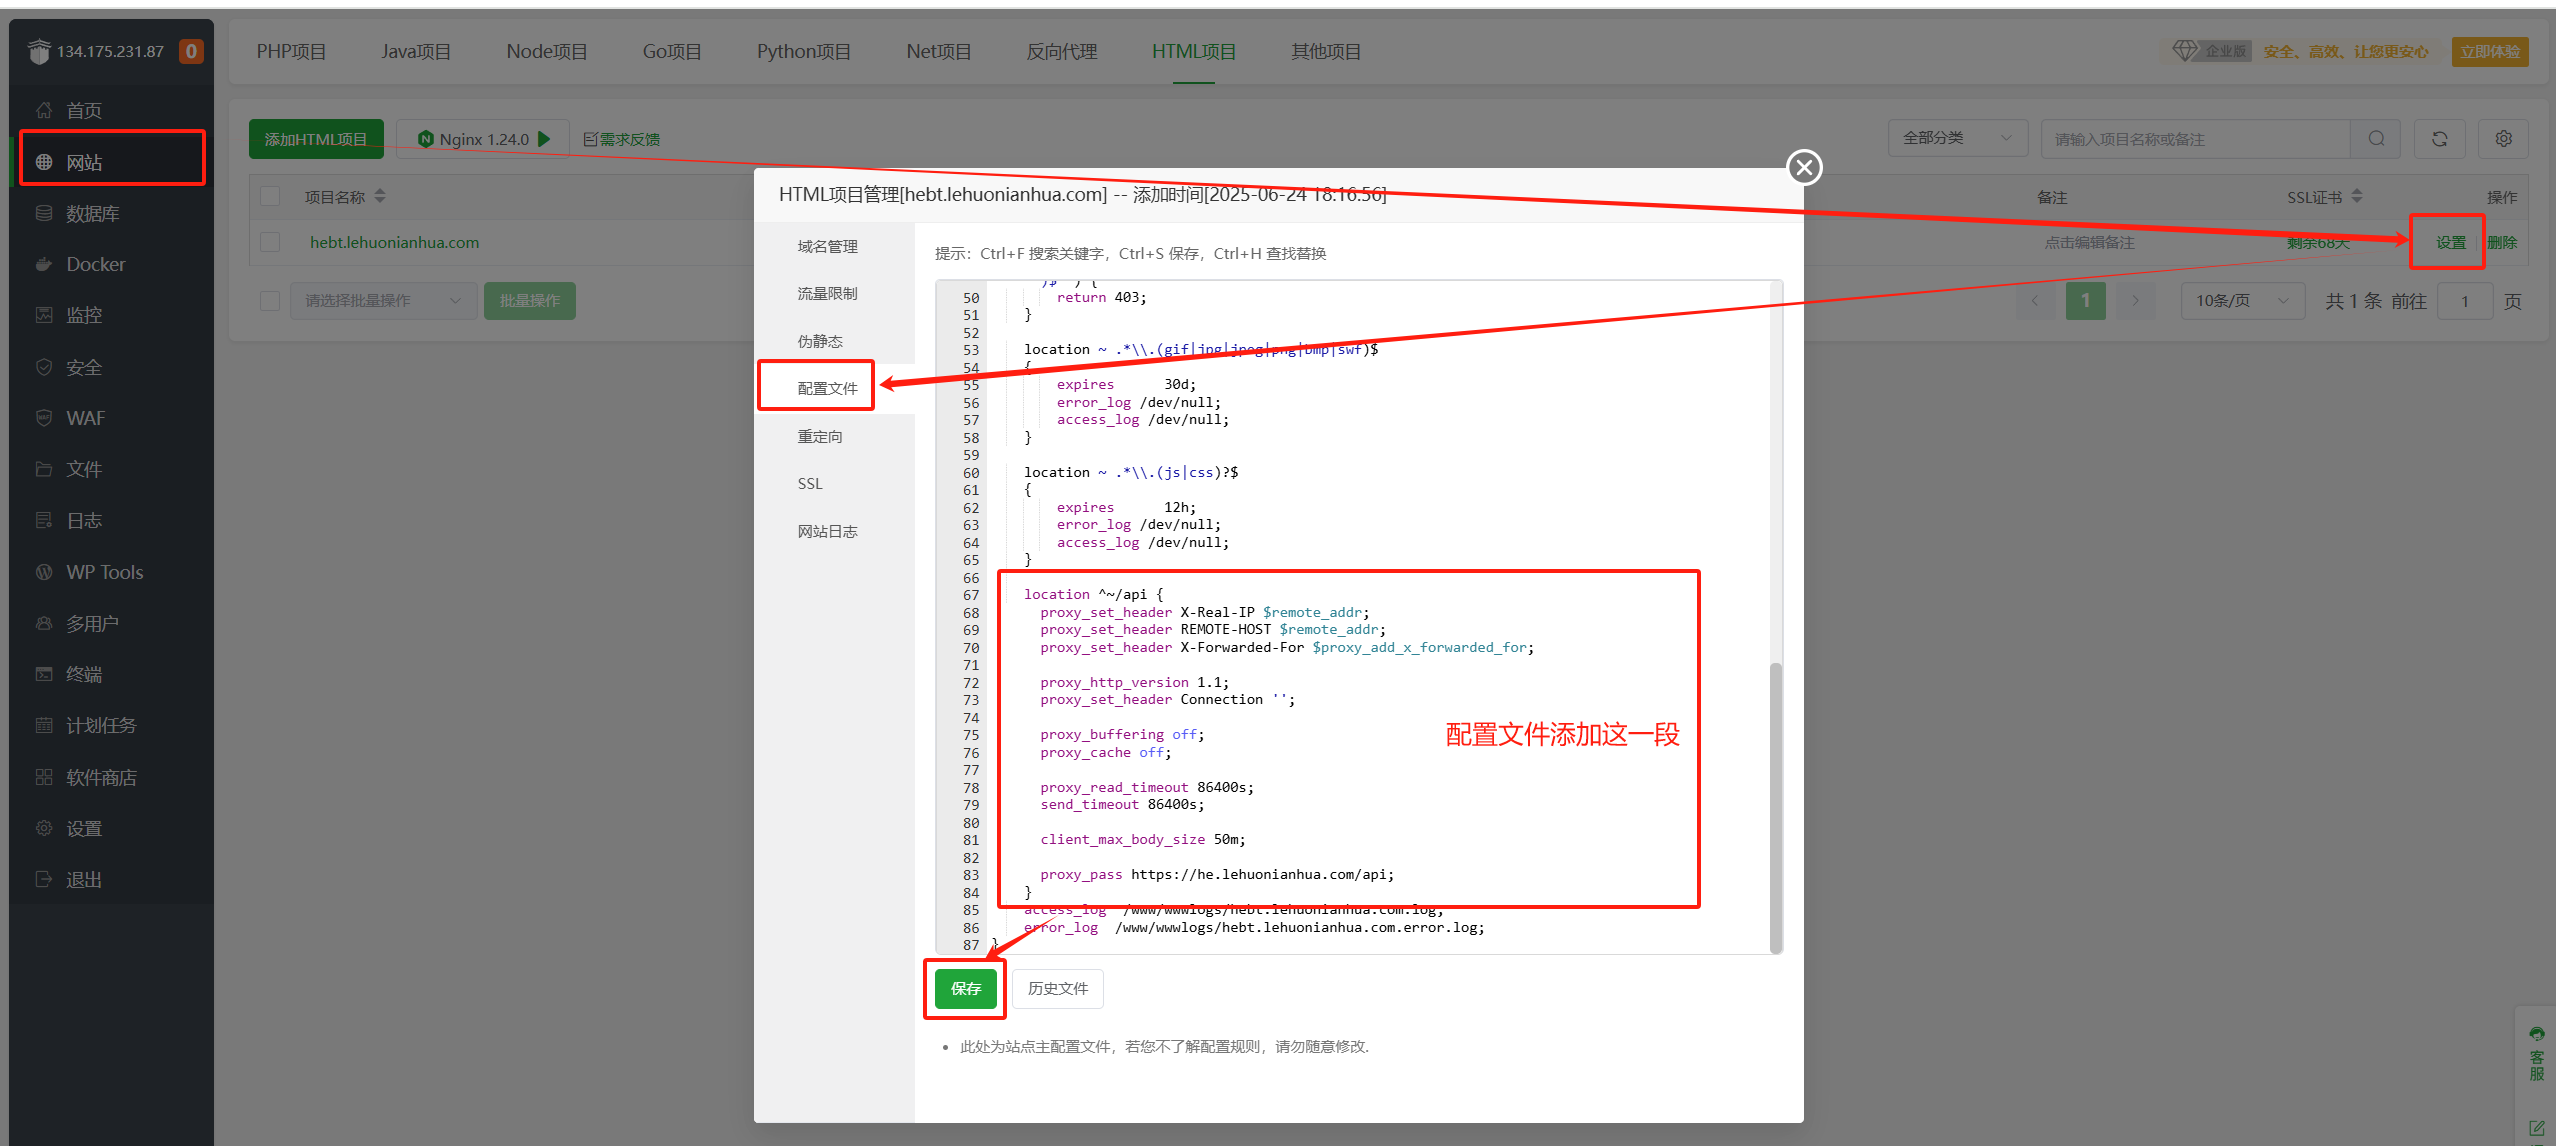Click the 立即体验 button

click(x=2490, y=51)
